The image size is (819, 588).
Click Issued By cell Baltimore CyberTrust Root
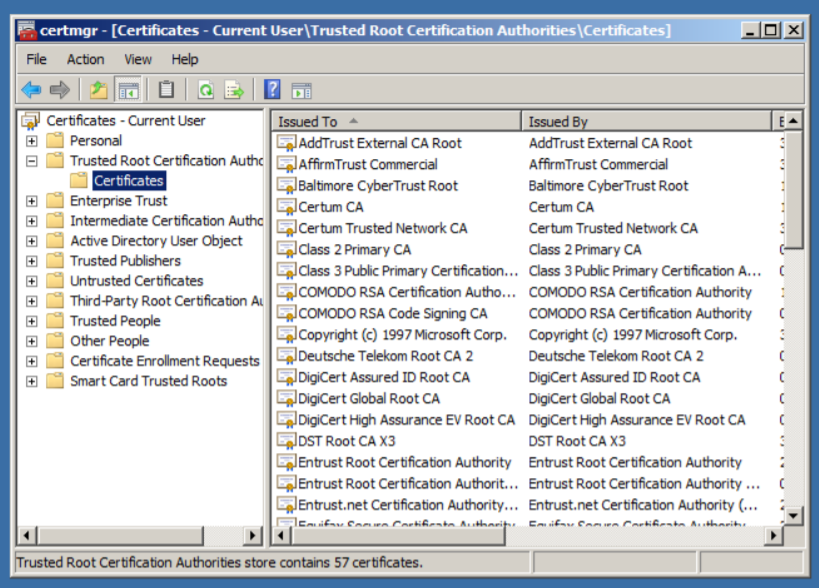click(x=609, y=186)
